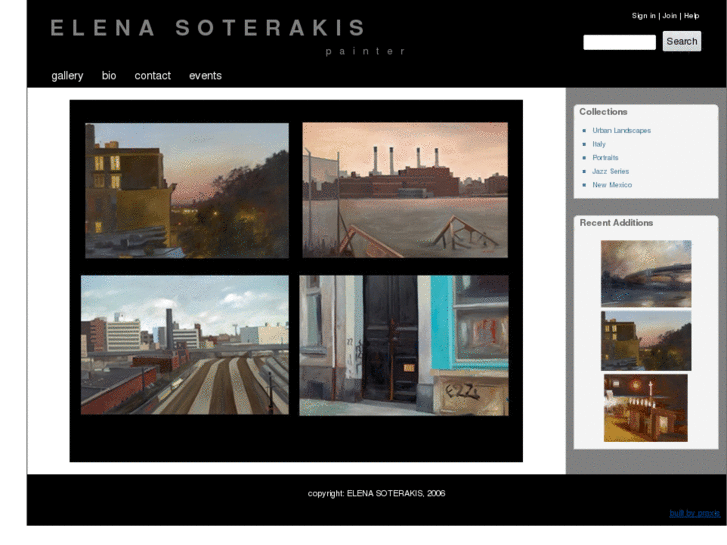This screenshot has width=727, height=545.
Task: Open the Urban Landscapes collection
Action: pyautogui.click(x=621, y=131)
